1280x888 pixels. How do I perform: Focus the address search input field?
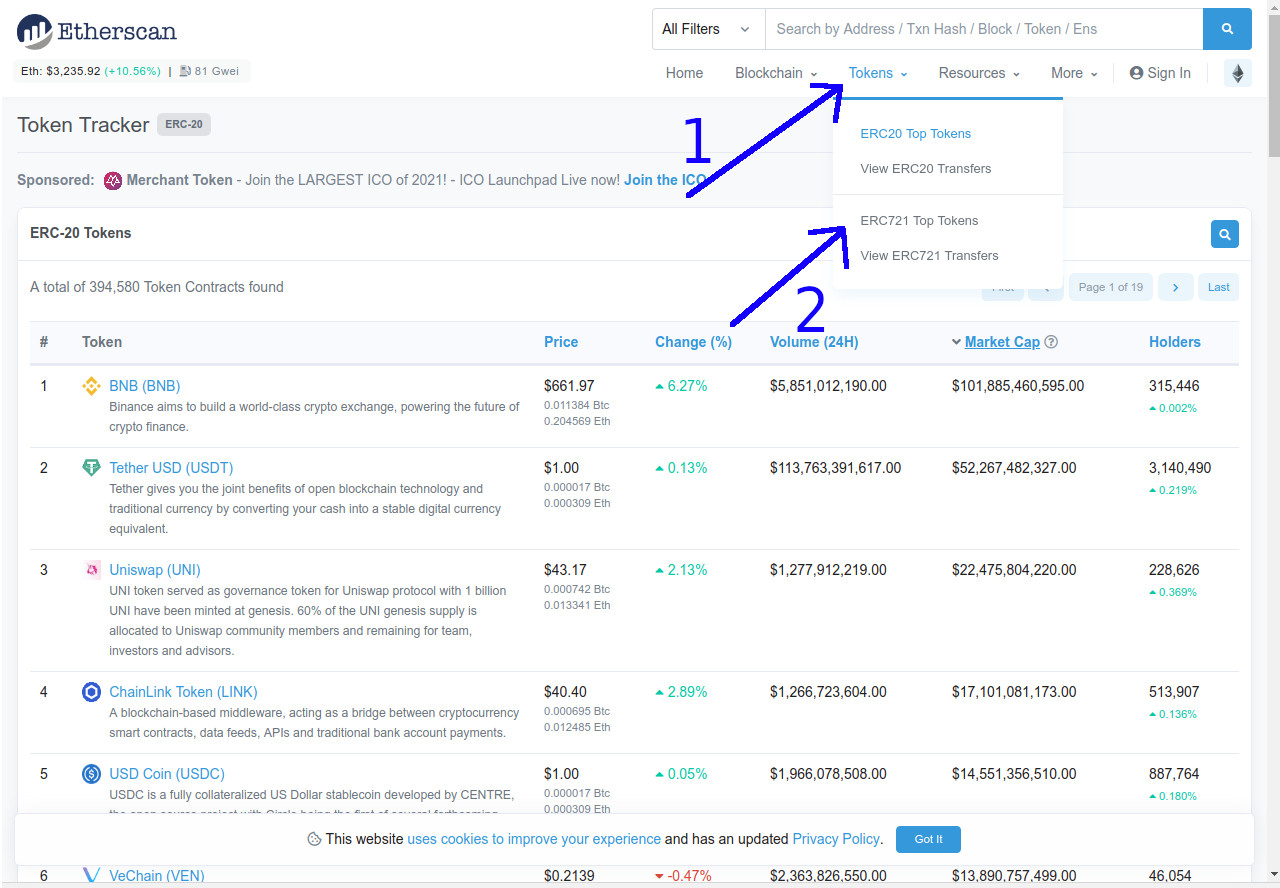984,29
